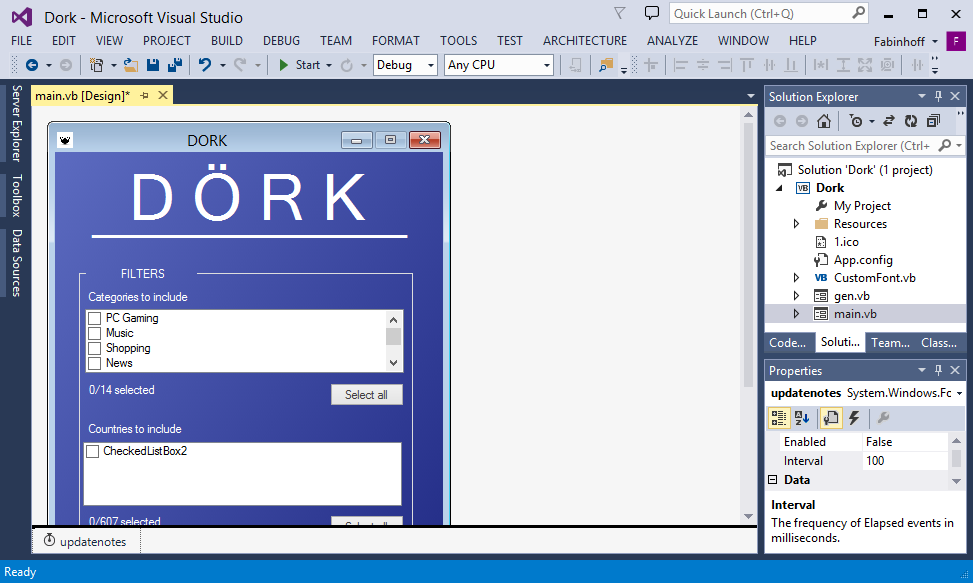
Task: Sort properties alphabetically with the A-Z icon
Action: 802,418
